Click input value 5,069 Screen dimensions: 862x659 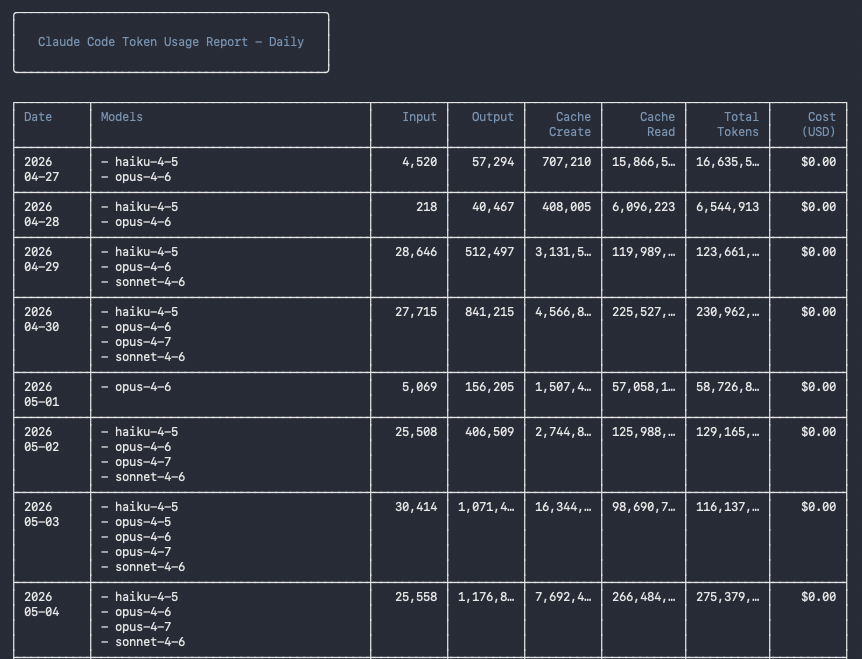(x=419, y=387)
